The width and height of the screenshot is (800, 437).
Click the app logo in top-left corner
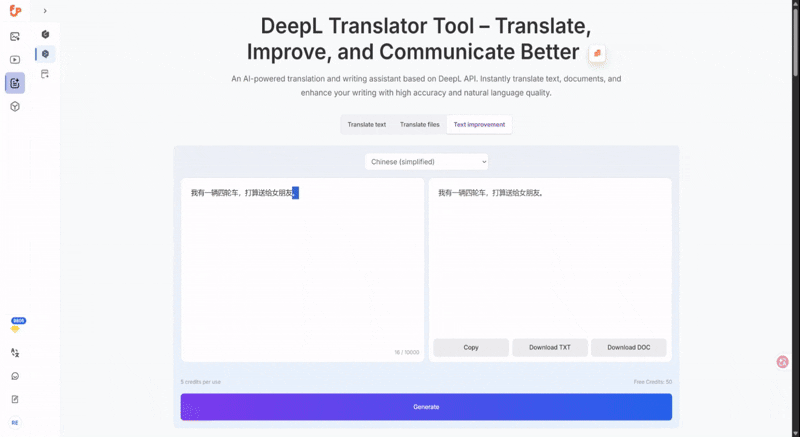[x=15, y=11]
